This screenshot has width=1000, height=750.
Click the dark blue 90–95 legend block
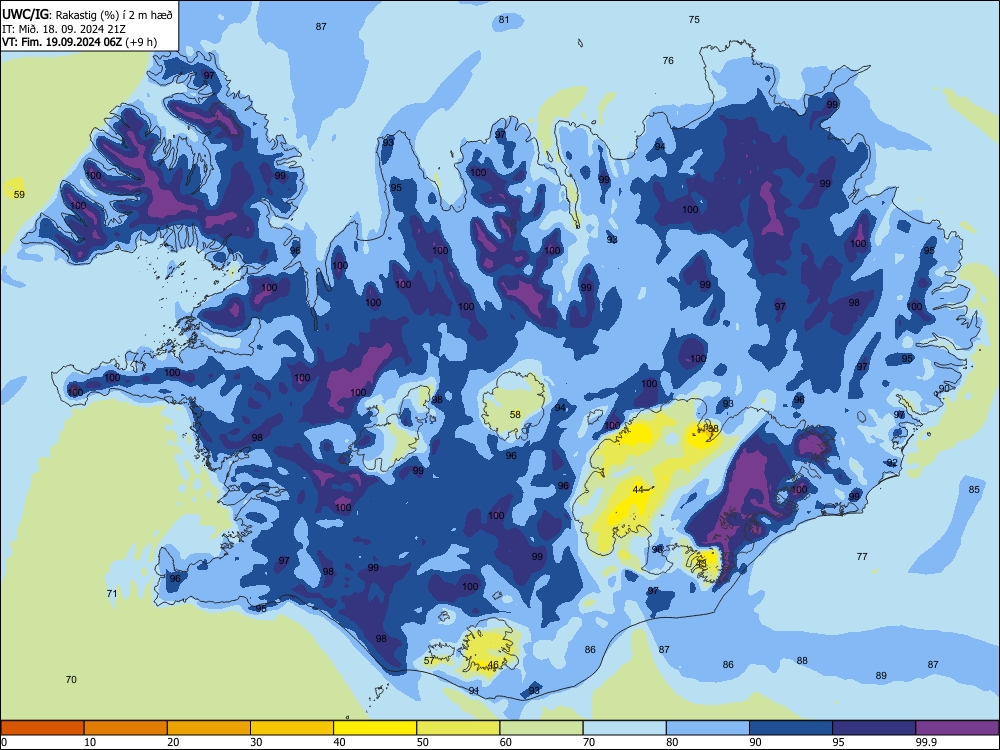pos(791,728)
